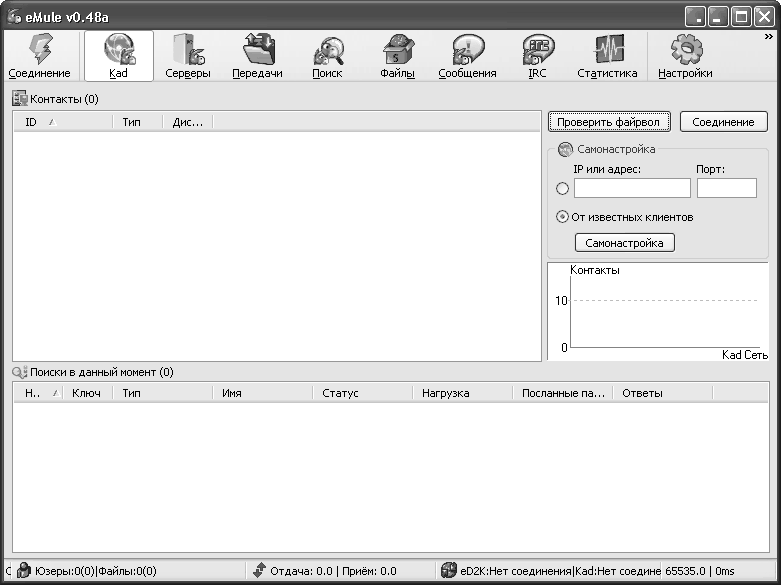Screen dimensions: 781x585
Task: Click the Соединение button beside firewall check
Action: pos(724,122)
